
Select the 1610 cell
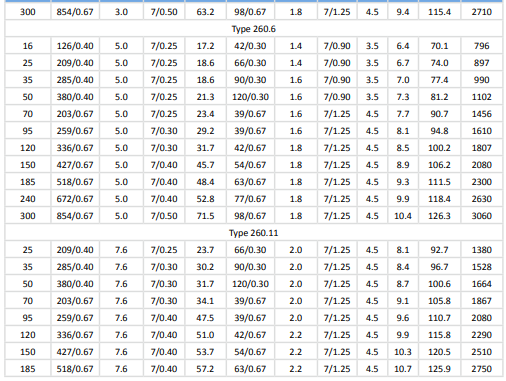[482, 131]
